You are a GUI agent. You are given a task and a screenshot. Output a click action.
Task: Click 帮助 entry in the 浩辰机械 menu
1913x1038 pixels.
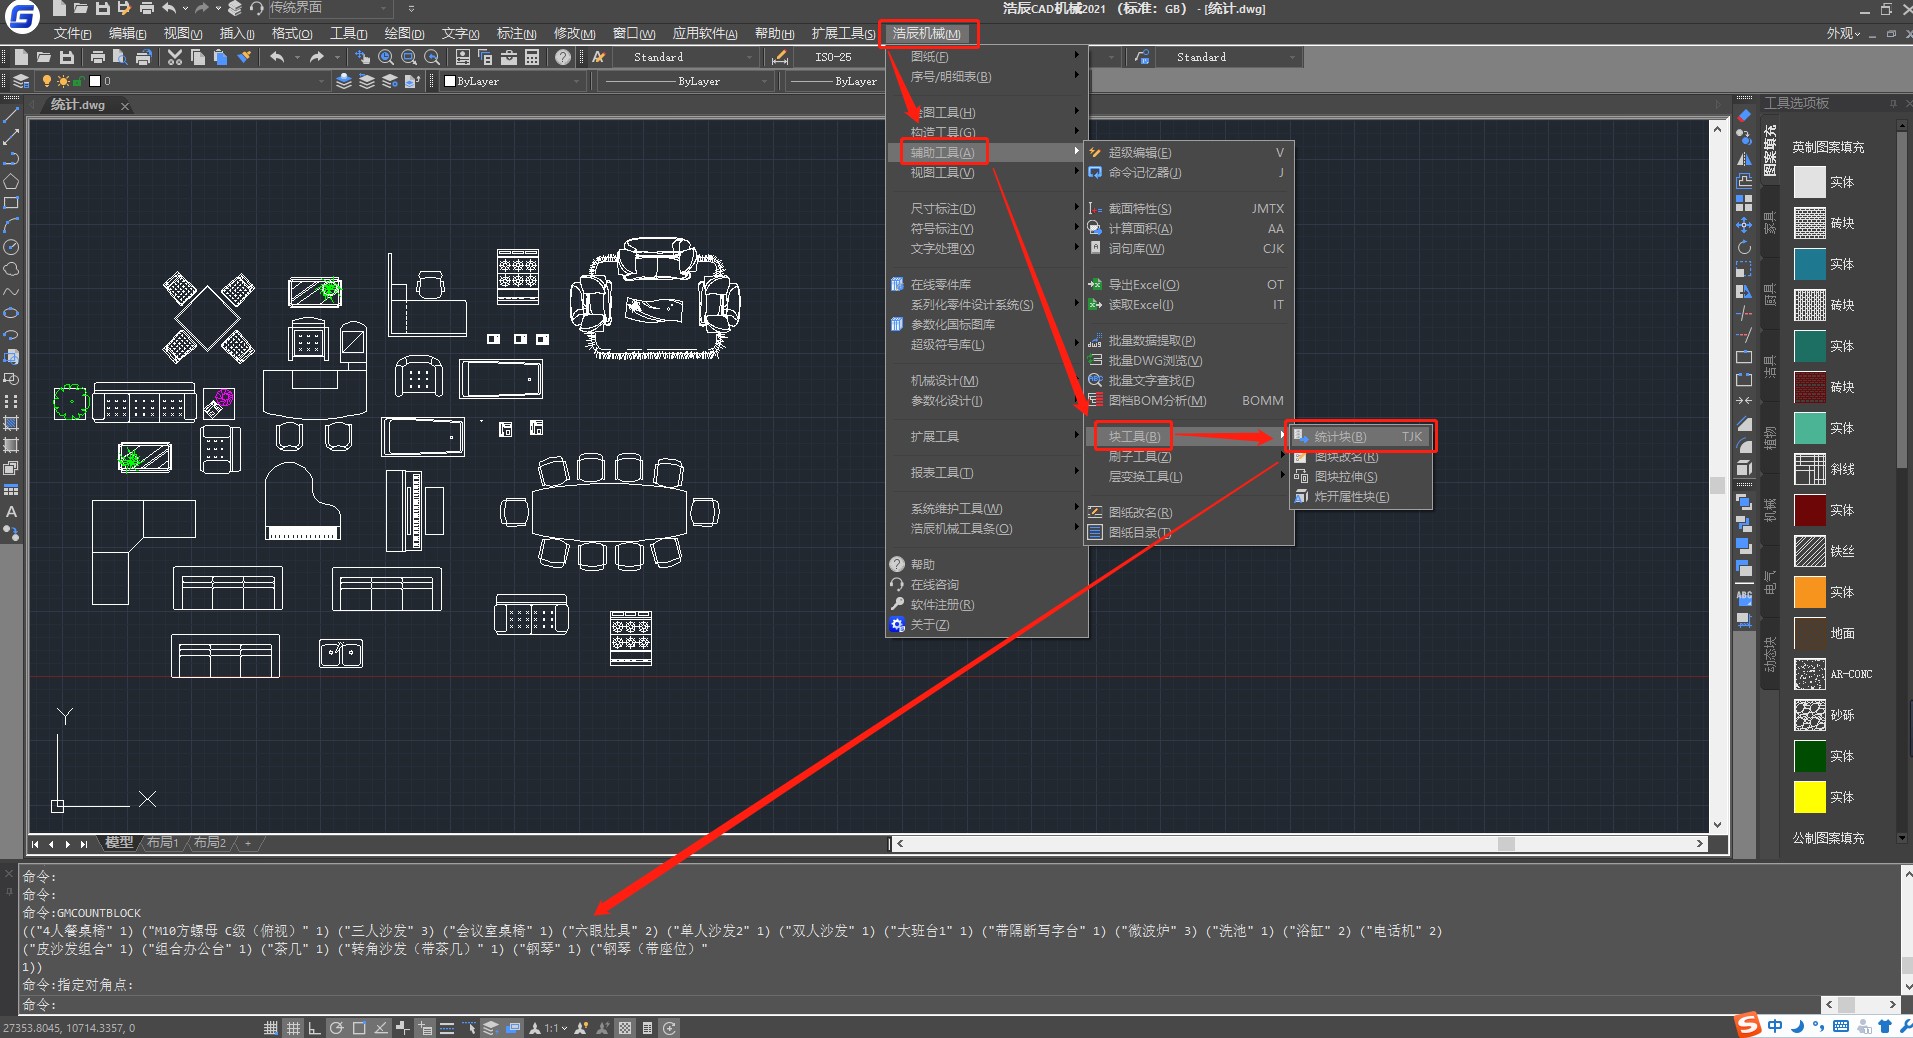923,565
